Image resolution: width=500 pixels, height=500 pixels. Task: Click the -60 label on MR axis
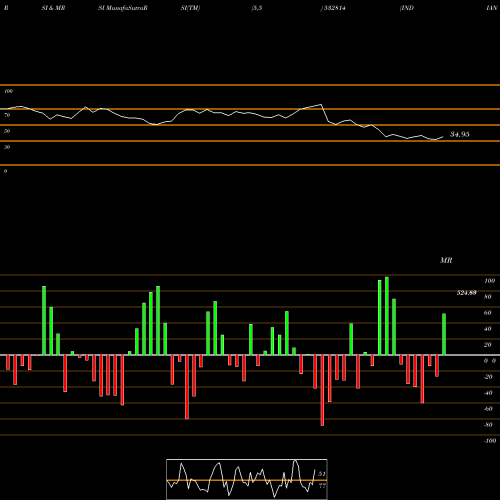488,409
